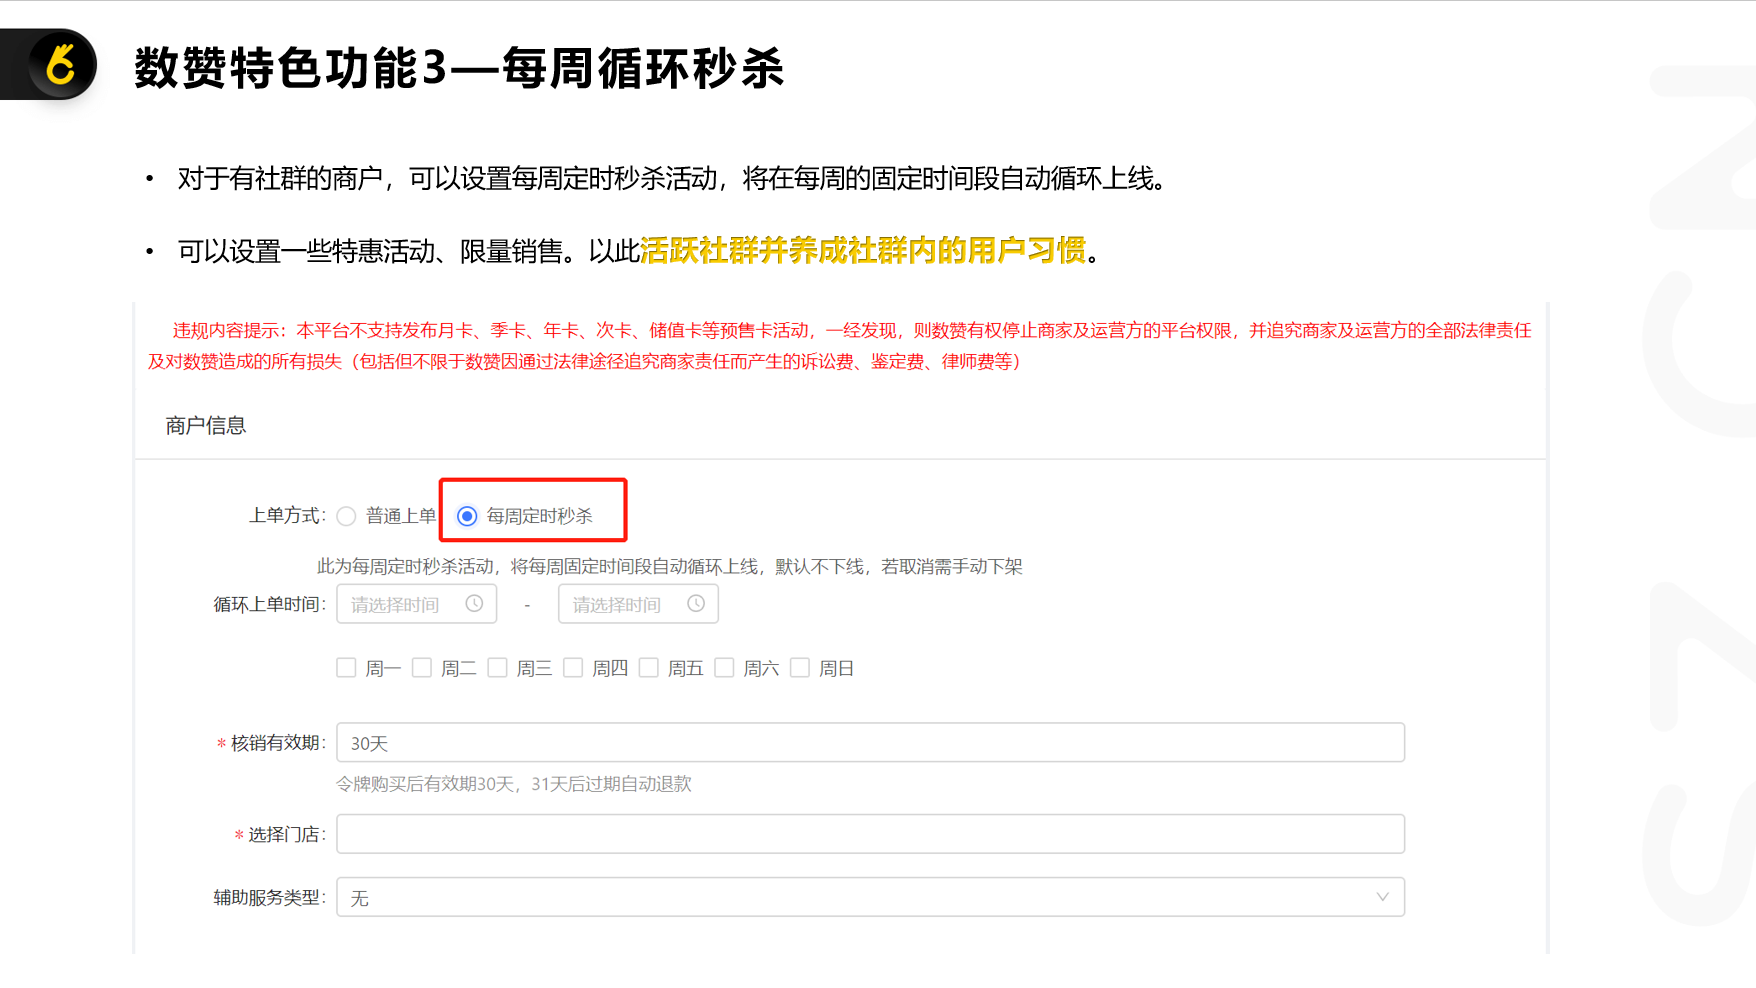The image size is (1756, 988).
Task: Click the clock icon in the start time field
Action: (474, 604)
